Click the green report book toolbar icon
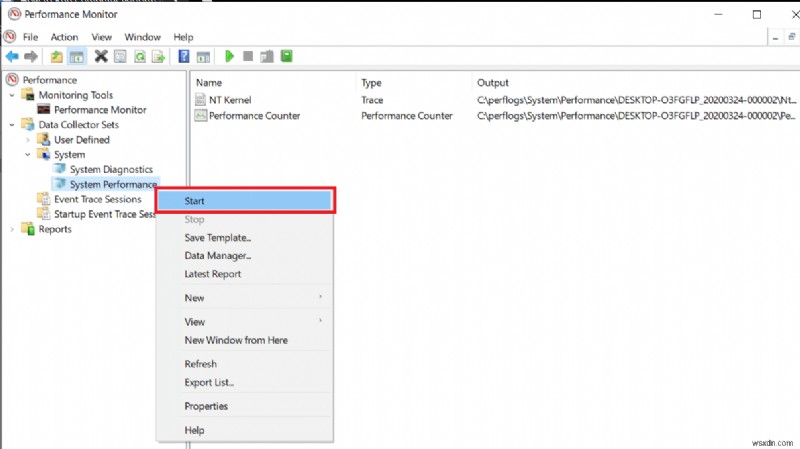 click(x=287, y=56)
